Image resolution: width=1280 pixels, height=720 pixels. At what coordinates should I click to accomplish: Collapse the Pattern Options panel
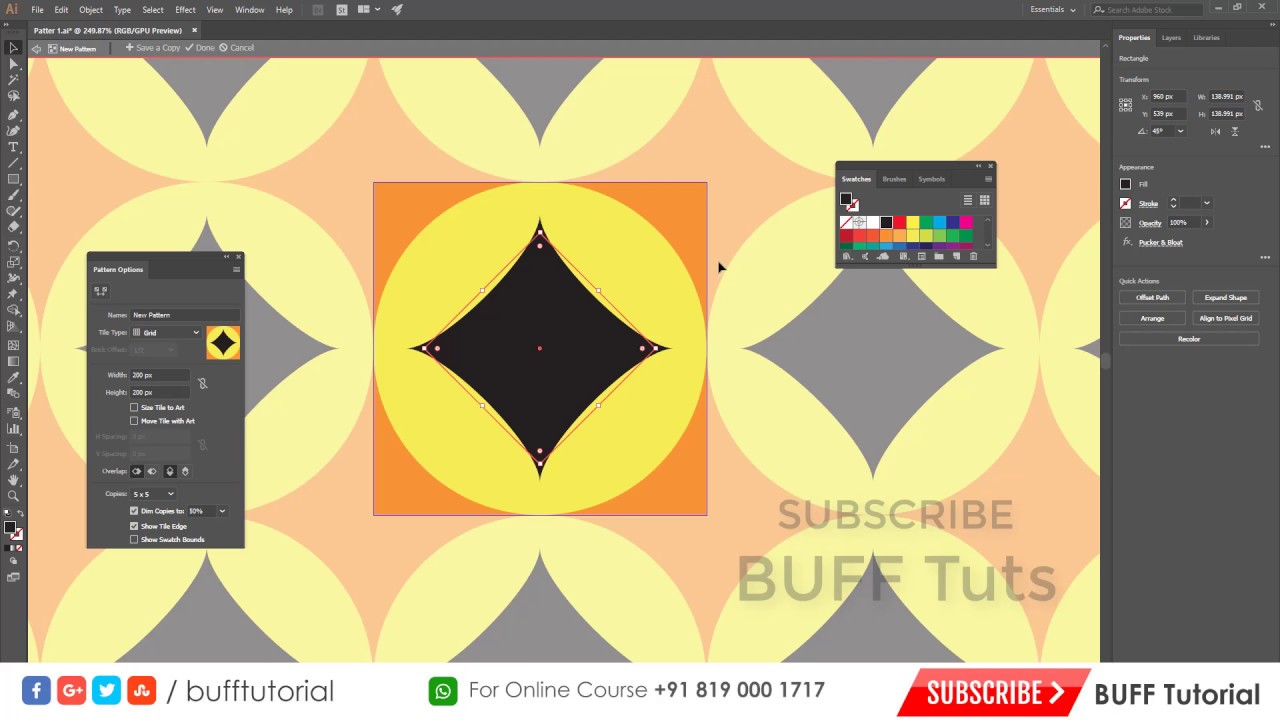pyautogui.click(x=227, y=257)
